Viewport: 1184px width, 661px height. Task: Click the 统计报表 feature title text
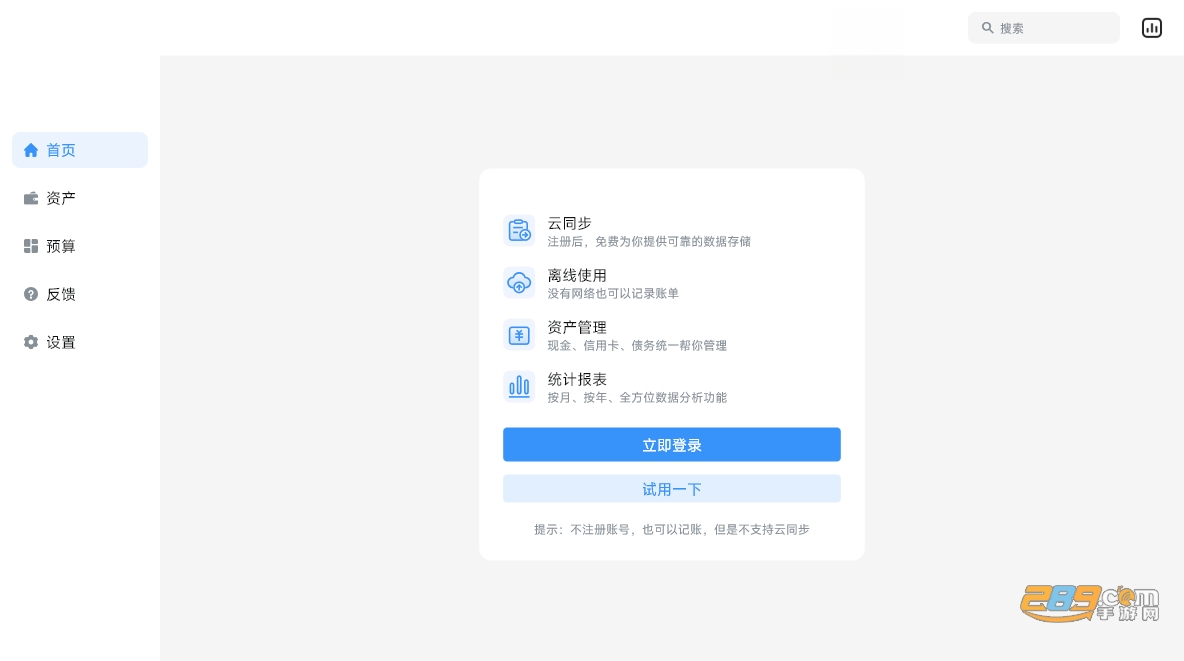[577, 379]
